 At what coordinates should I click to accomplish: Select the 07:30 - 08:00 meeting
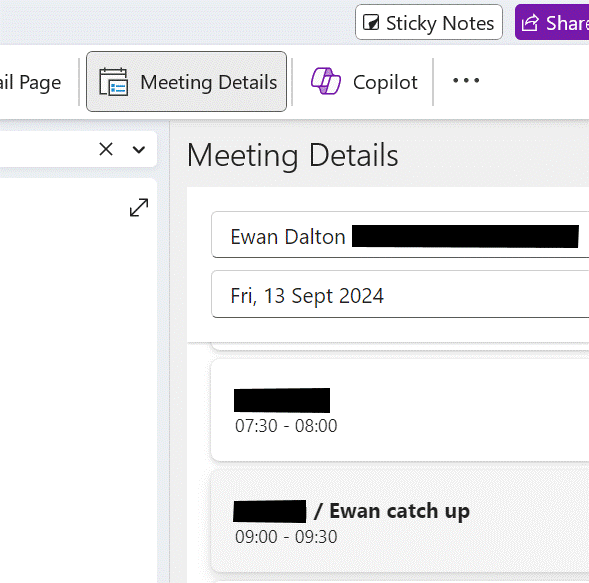pyautogui.click(x=400, y=410)
